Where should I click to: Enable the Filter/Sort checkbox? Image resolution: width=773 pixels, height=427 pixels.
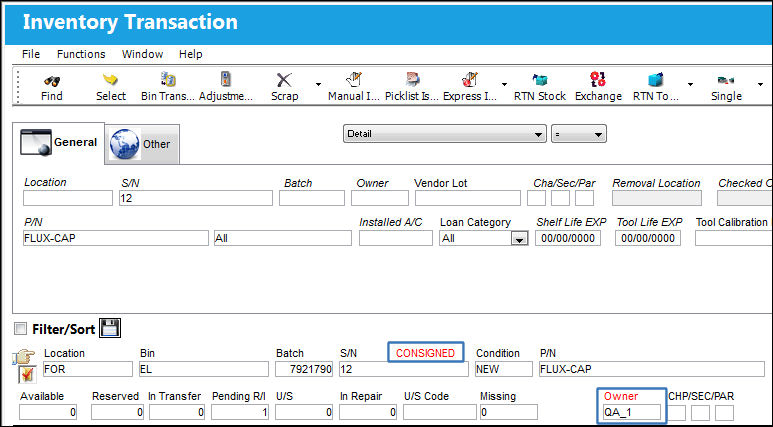[20, 328]
